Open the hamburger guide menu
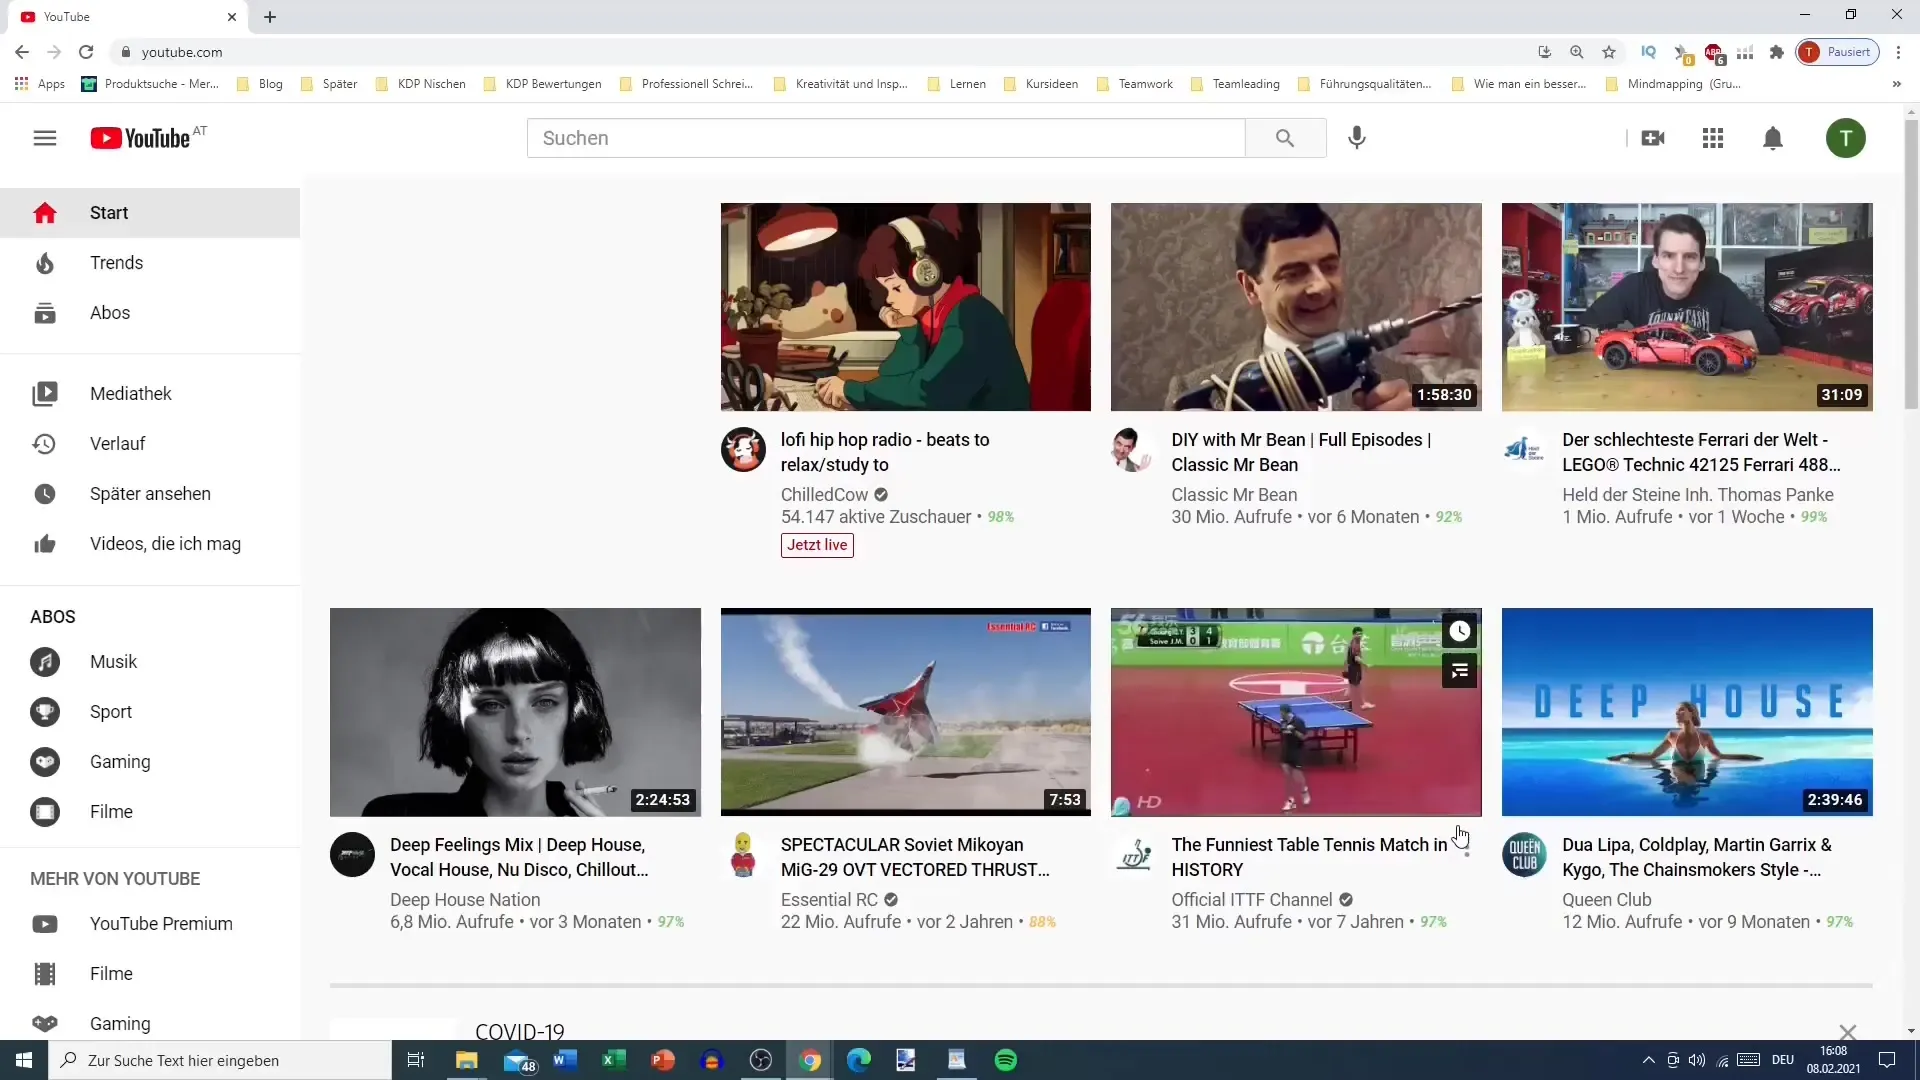Image resolution: width=1920 pixels, height=1080 pixels. pyautogui.click(x=45, y=138)
